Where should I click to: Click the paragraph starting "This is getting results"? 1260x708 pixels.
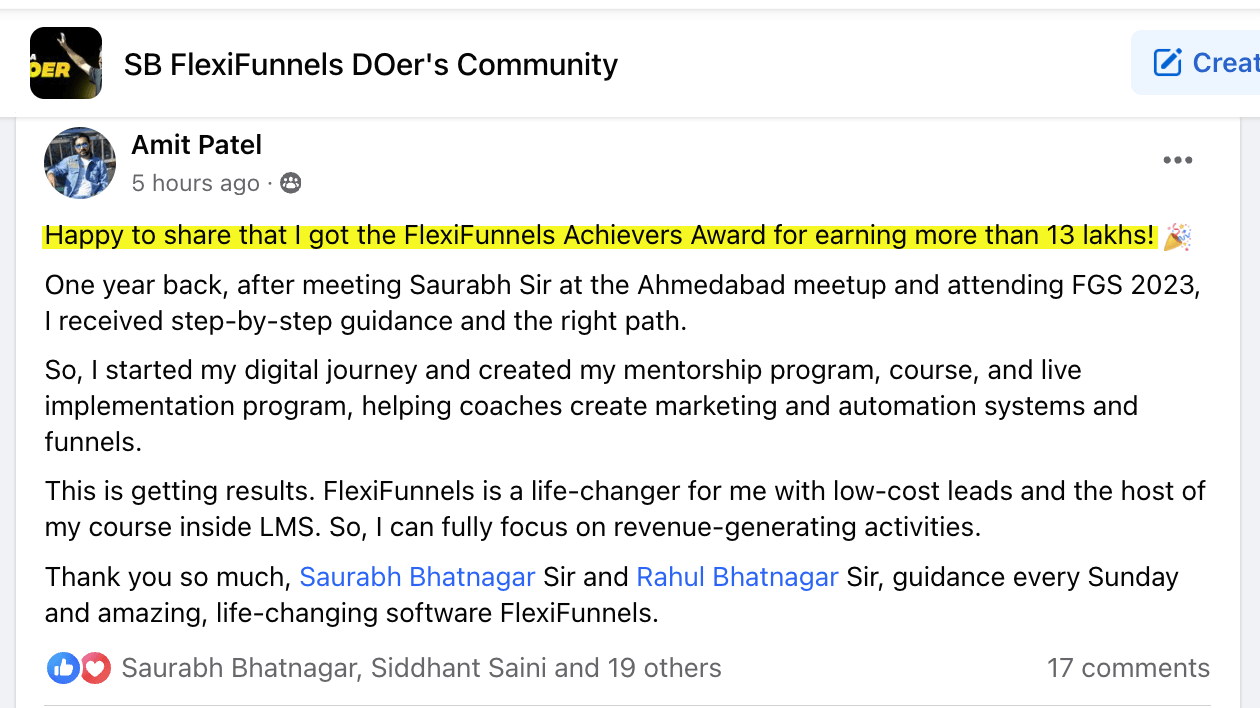click(620, 509)
